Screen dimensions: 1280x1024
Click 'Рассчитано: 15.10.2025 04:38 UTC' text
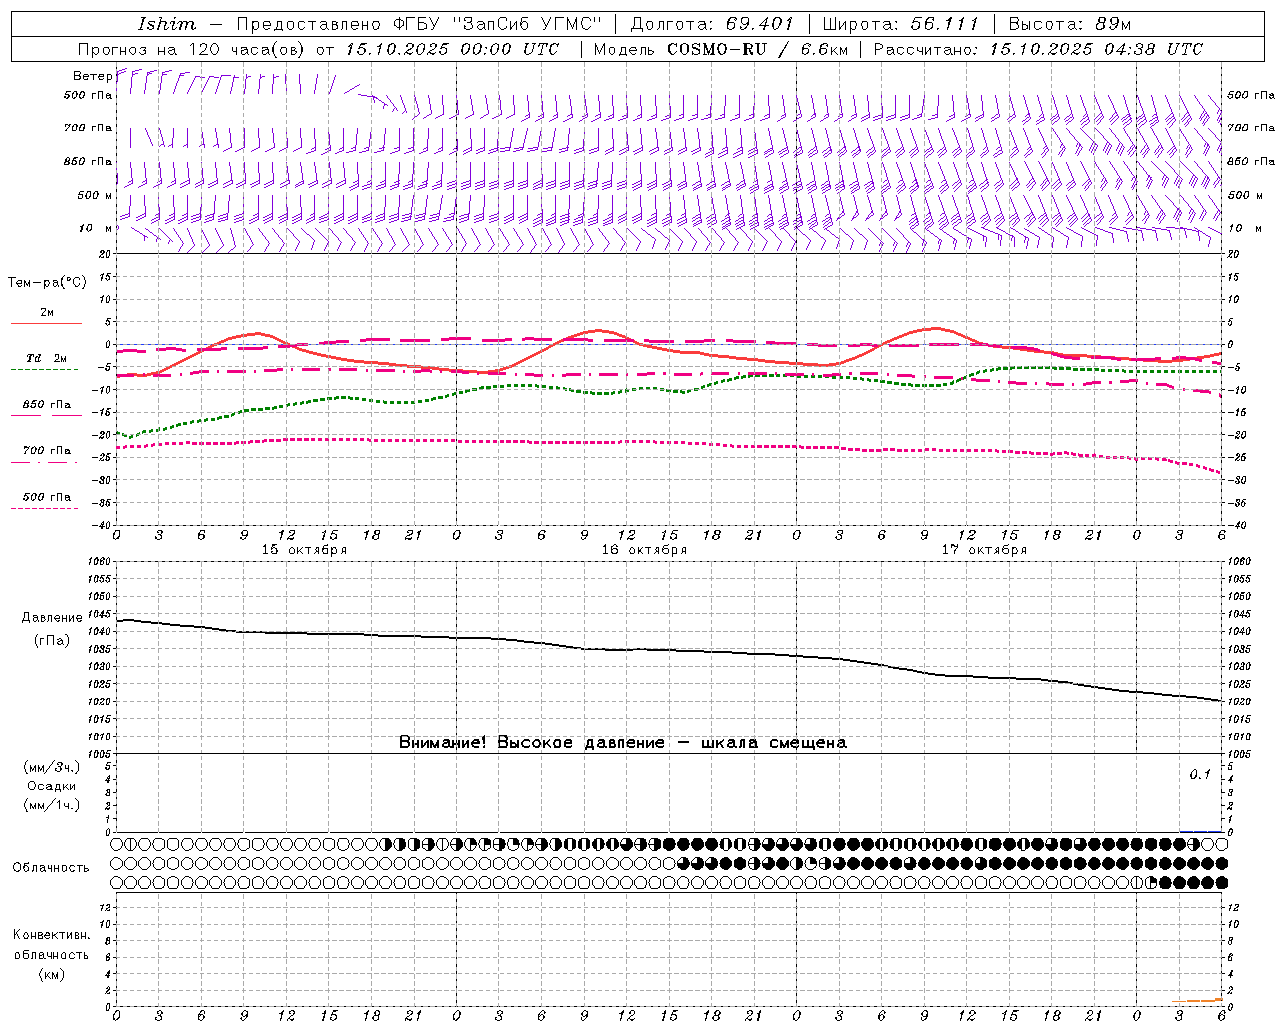pos(1038,49)
